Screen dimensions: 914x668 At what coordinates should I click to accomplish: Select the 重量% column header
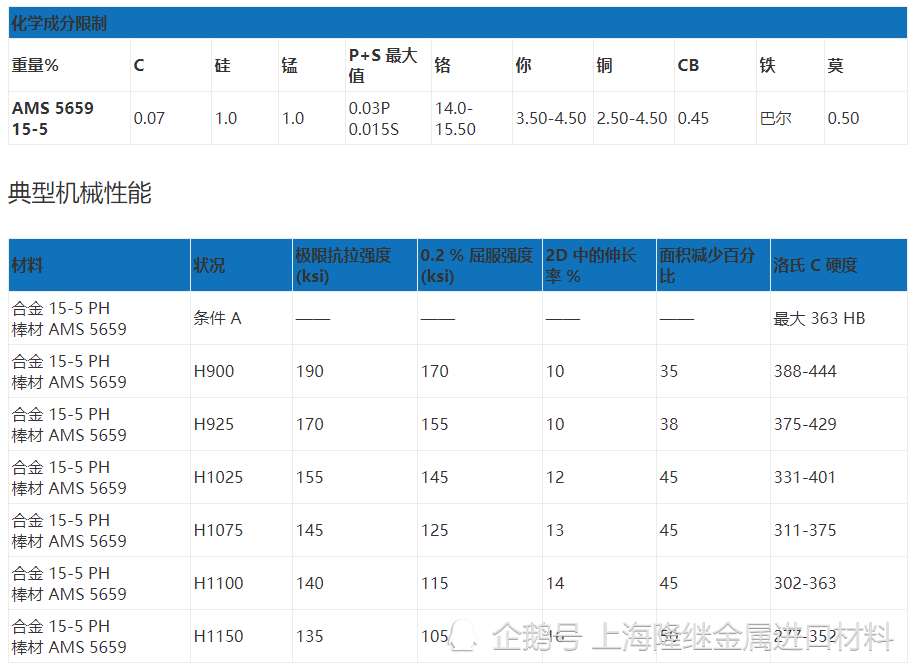coord(33,65)
